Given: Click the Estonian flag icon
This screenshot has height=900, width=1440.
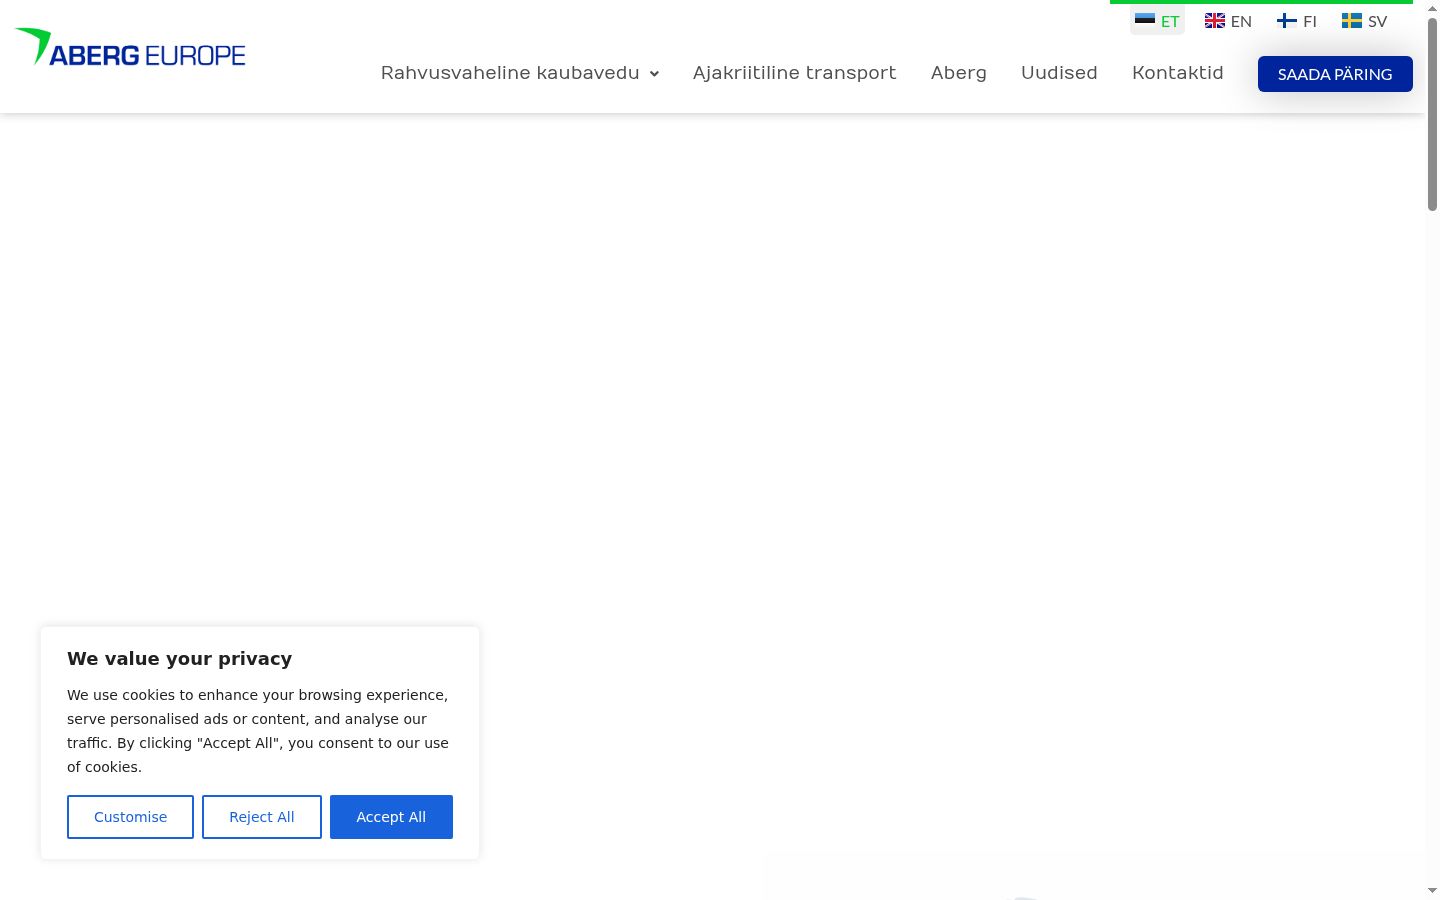Looking at the screenshot, I should [1145, 20].
